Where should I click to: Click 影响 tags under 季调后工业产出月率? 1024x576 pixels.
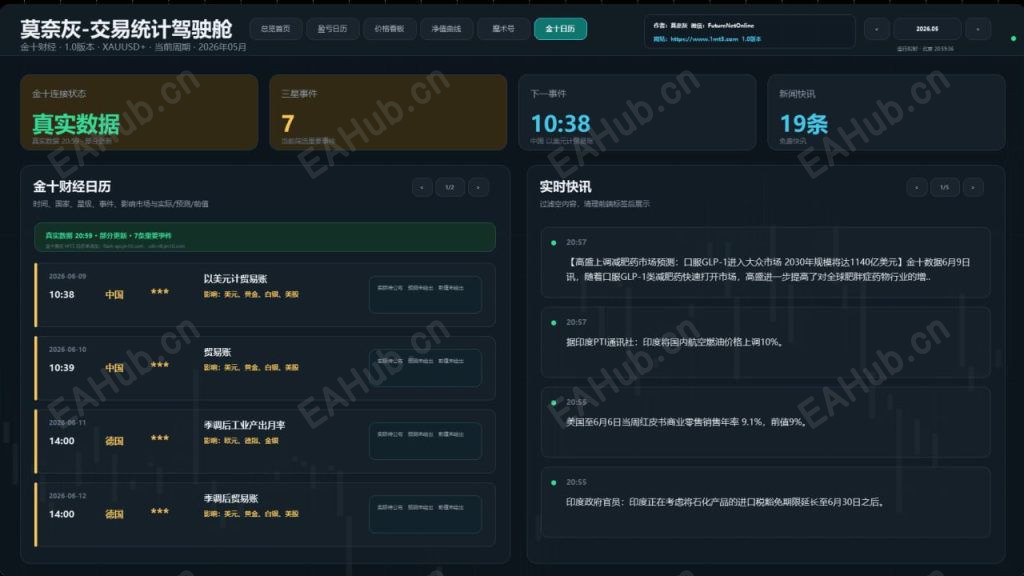241,441
